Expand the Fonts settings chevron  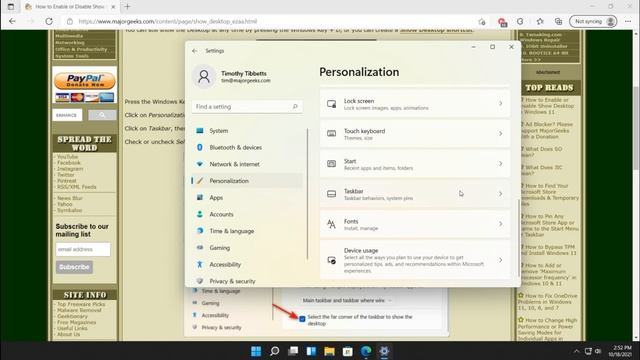(x=500, y=224)
